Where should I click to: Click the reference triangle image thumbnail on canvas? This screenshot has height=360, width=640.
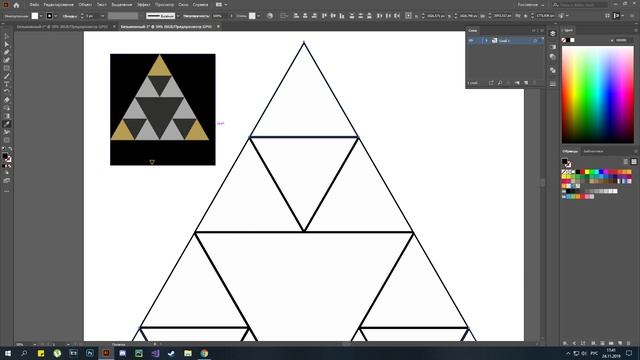[x=163, y=109]
